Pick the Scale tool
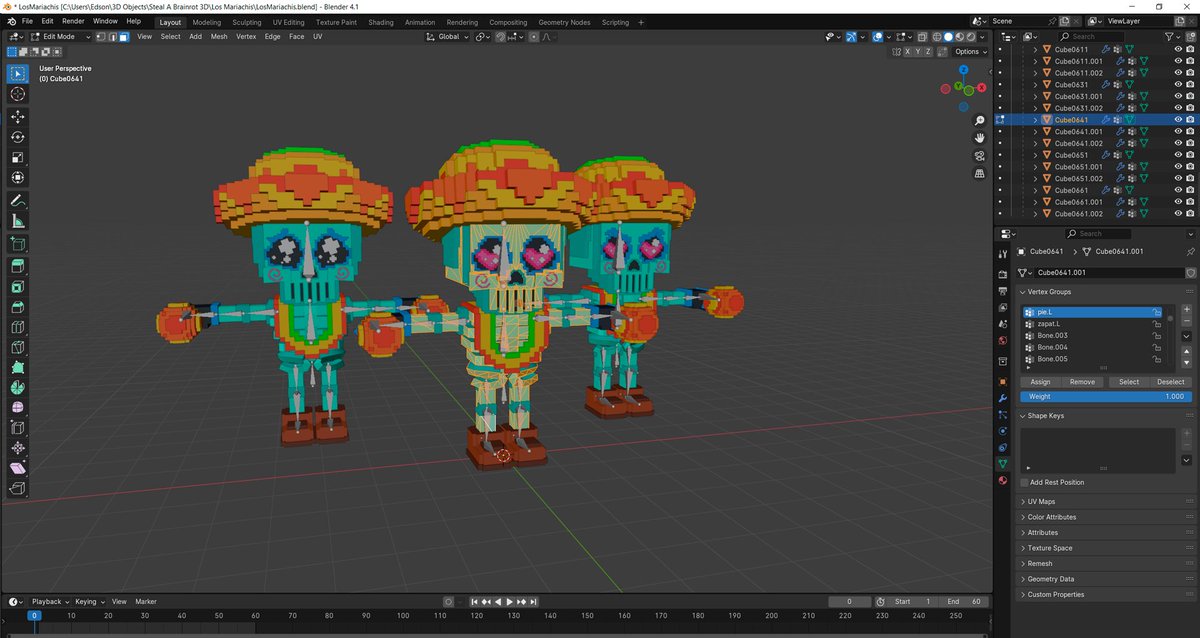Image resolution: width=1200 pixels, height=638 pixels. point(18,157)
